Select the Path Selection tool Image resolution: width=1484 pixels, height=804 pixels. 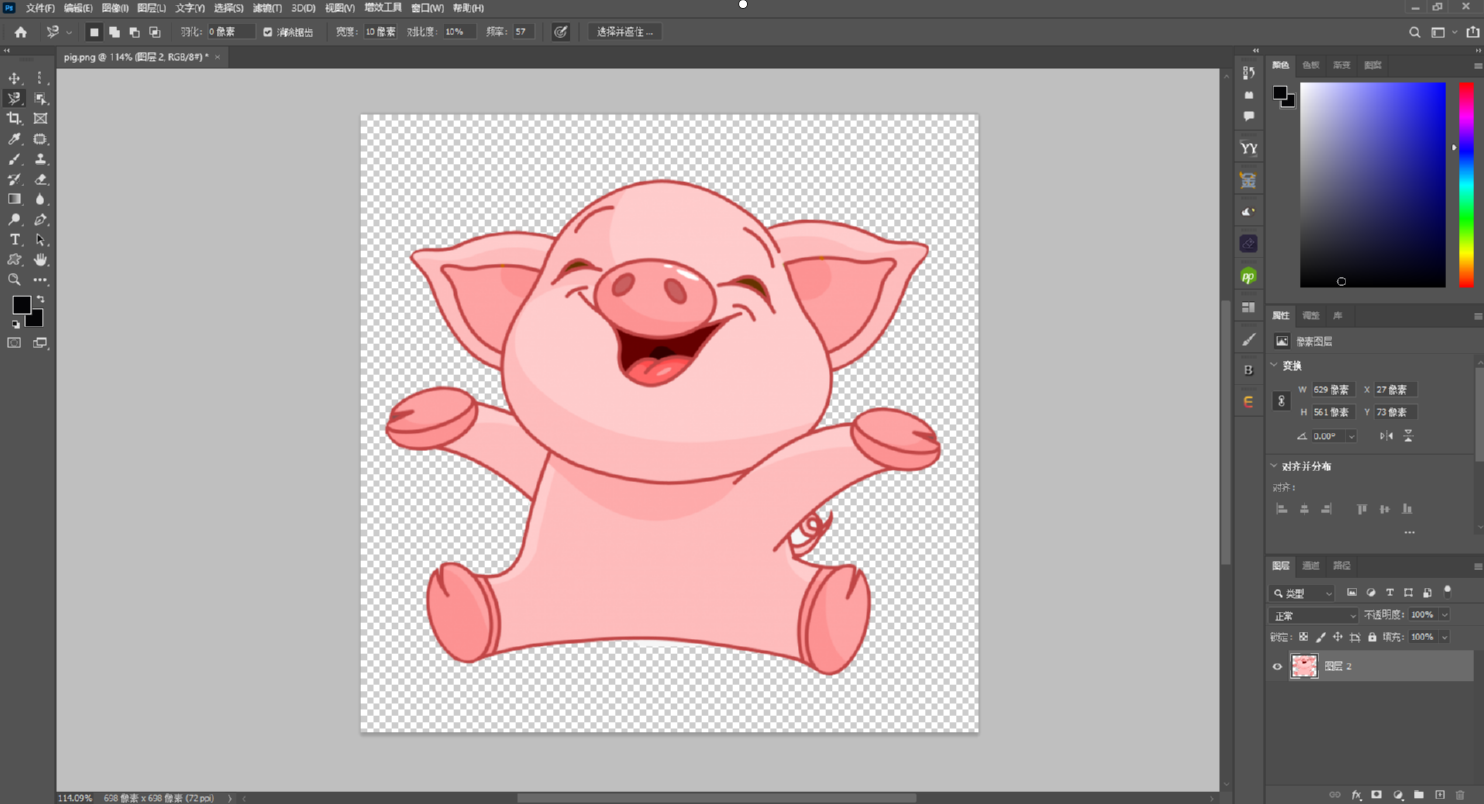pos(40,240)
